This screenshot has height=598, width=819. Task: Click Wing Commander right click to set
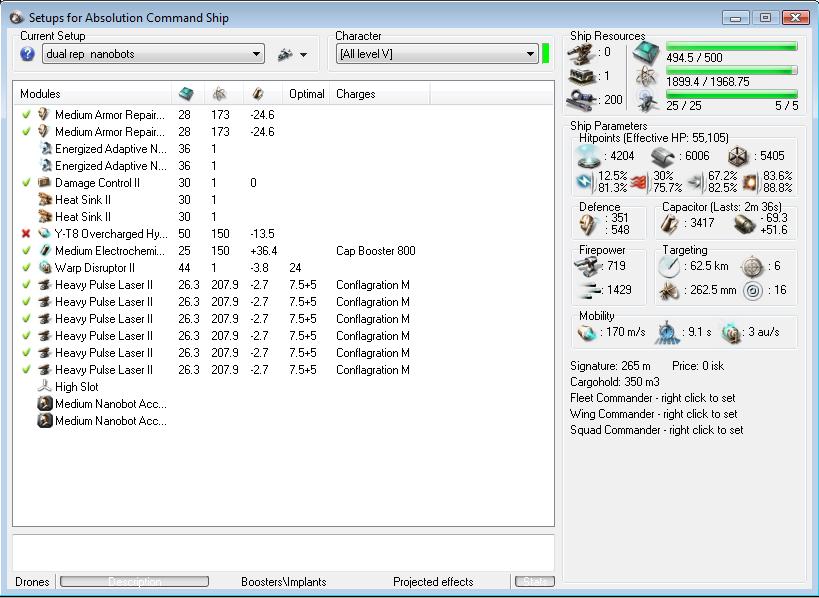653,414
